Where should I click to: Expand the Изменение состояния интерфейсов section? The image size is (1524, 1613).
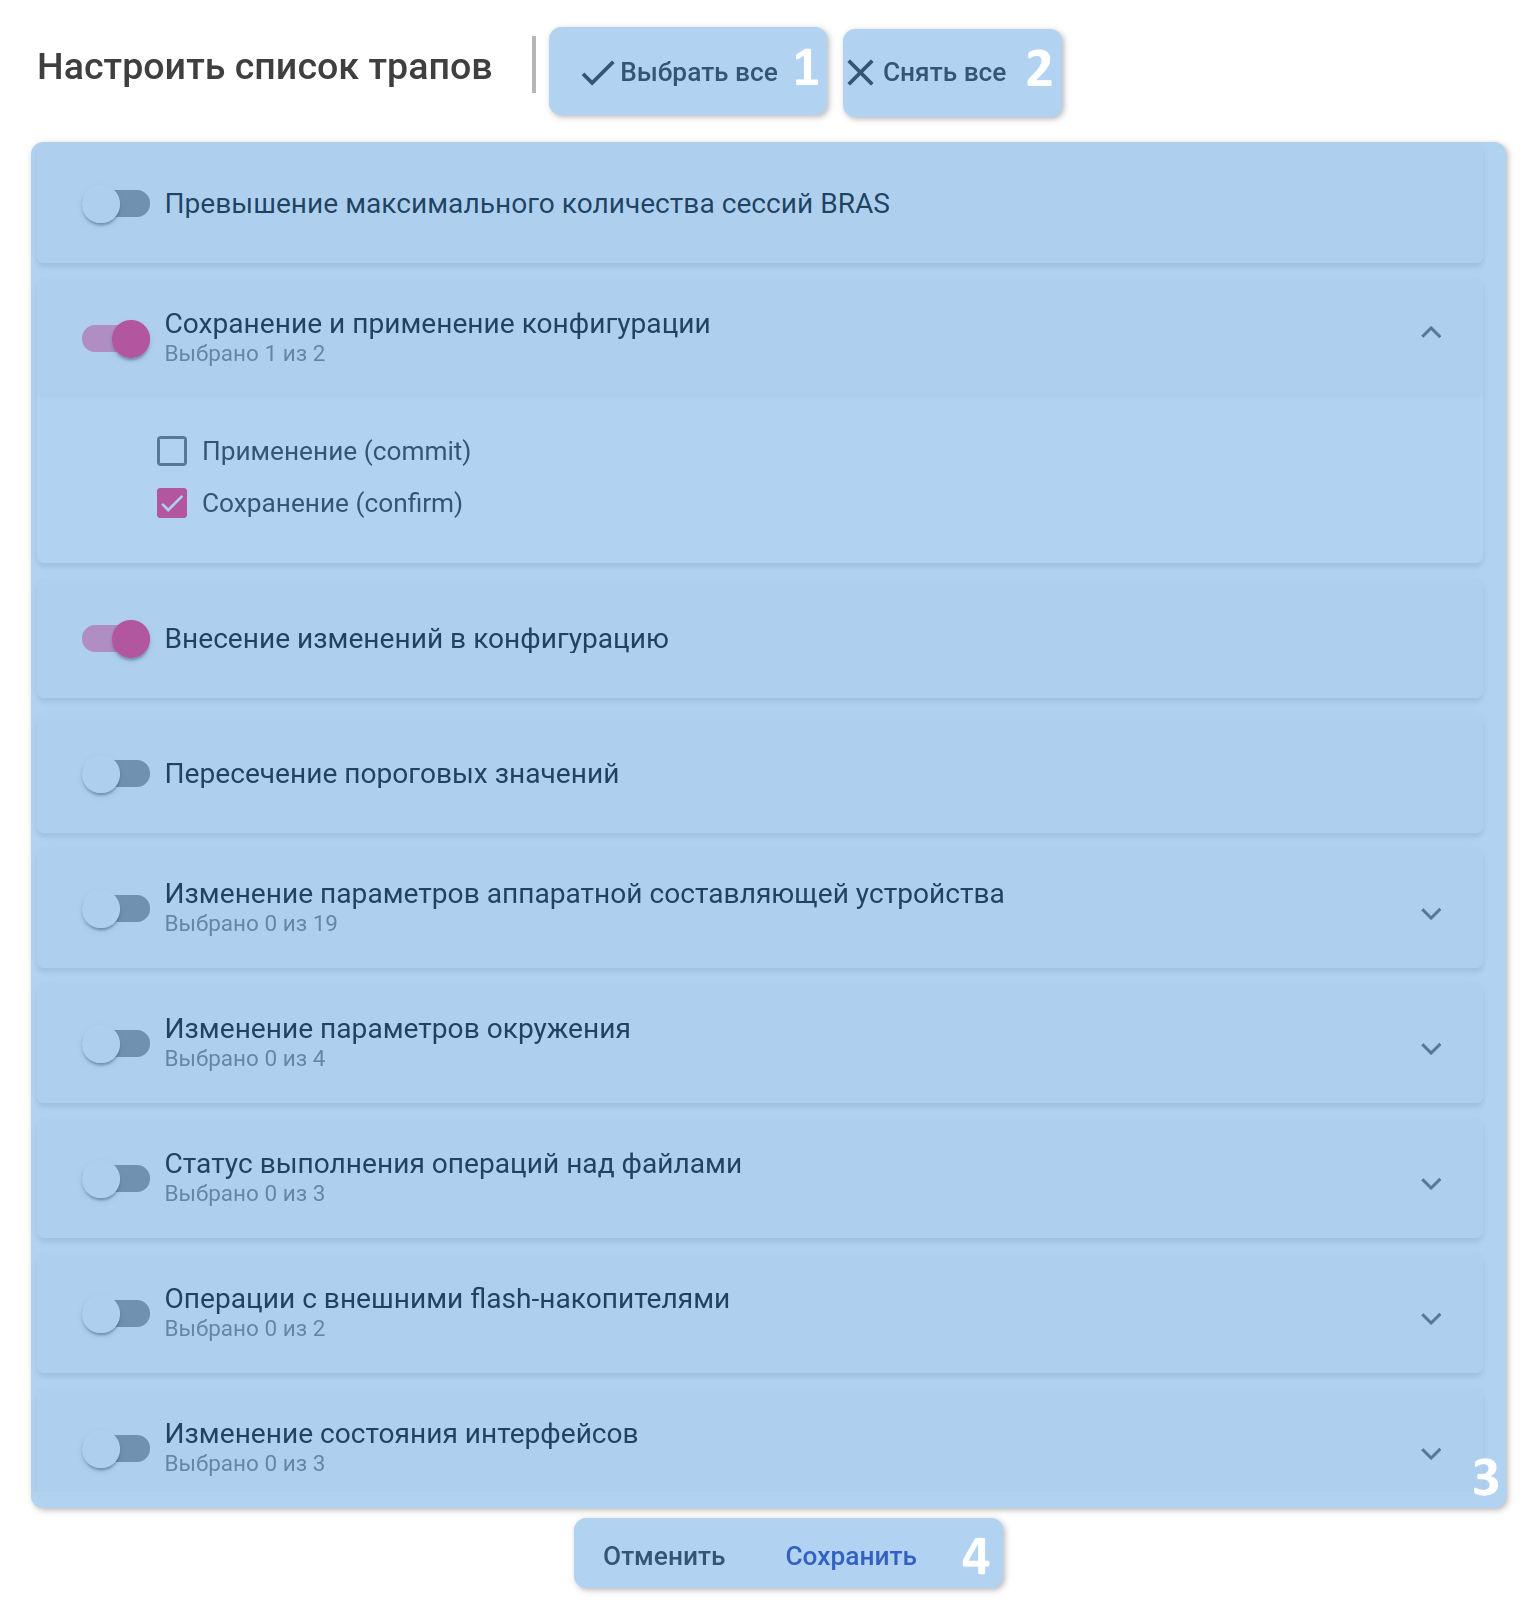point(1431,1454)
